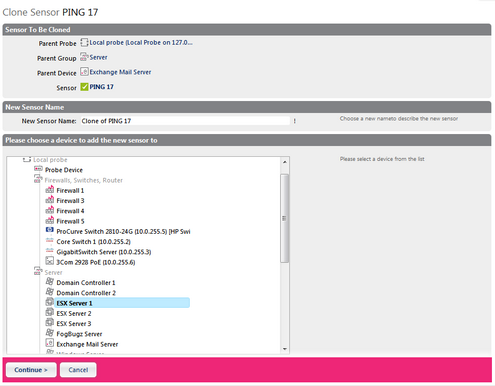Image resolution: width=495 pixels, height=386 pixels.
Task: Click the Firewall 1 device icon
Action: (50, 190)
